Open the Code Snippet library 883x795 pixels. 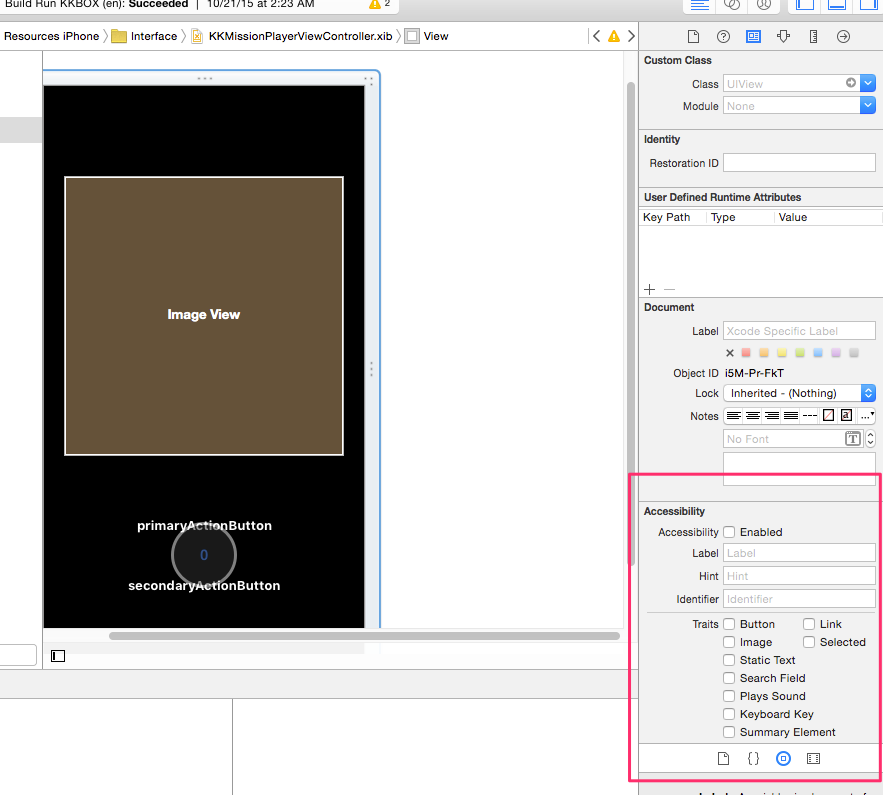click(753, 759)
